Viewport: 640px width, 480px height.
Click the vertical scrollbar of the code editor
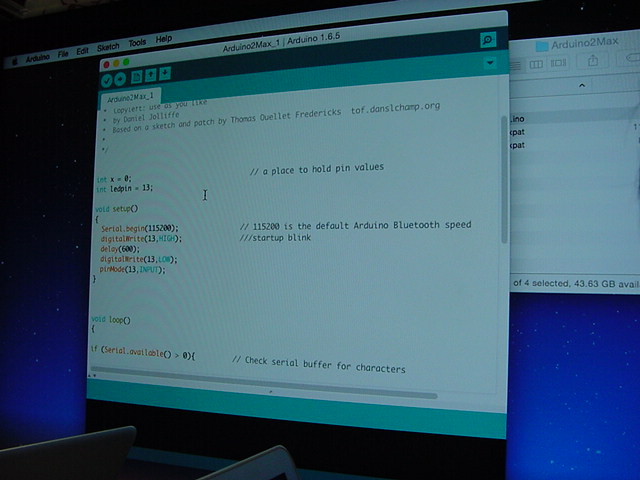click(x=504, y=180)
